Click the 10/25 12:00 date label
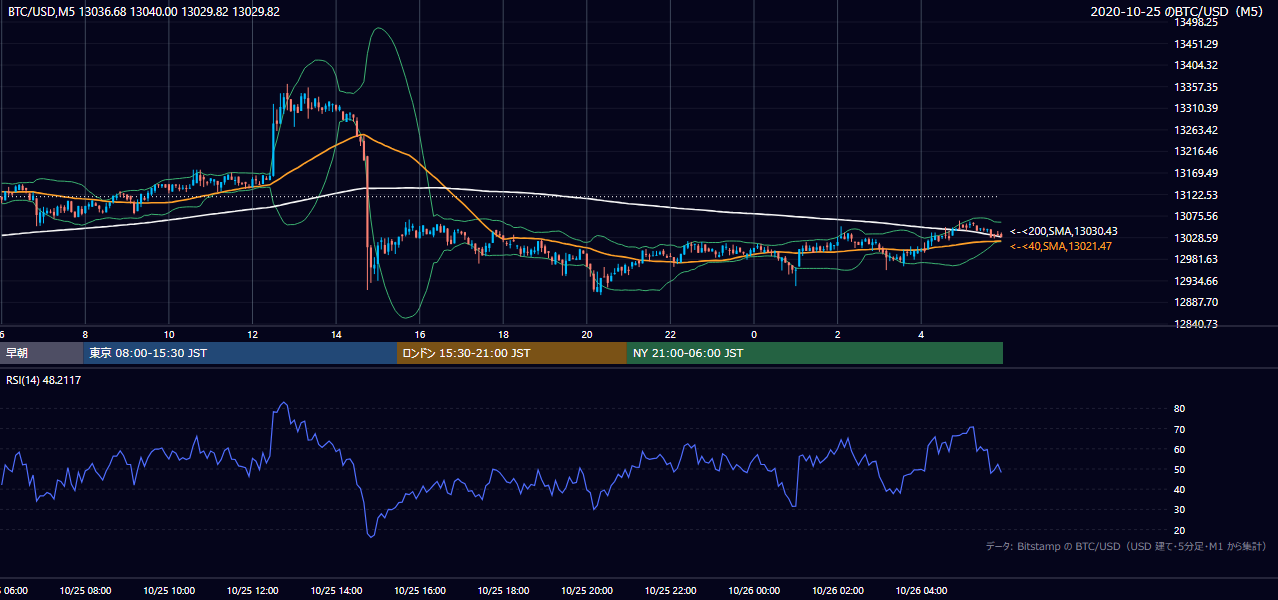The image size is (1278, 600). tap(252, 591)
